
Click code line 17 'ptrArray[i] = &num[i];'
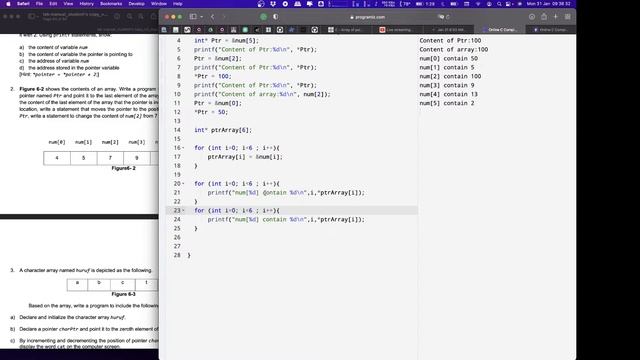pyautogui.click(x=245, y=157)
